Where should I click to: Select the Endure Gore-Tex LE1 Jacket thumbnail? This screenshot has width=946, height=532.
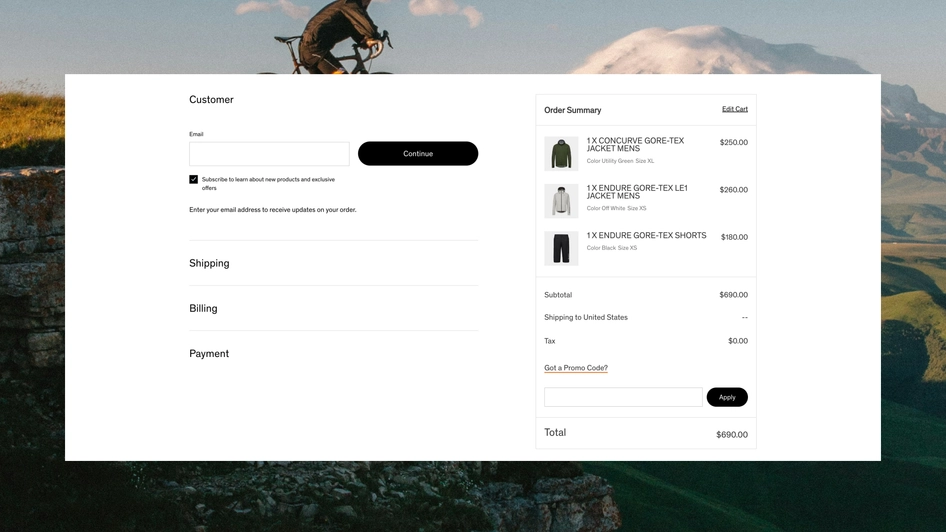point(561,201)
